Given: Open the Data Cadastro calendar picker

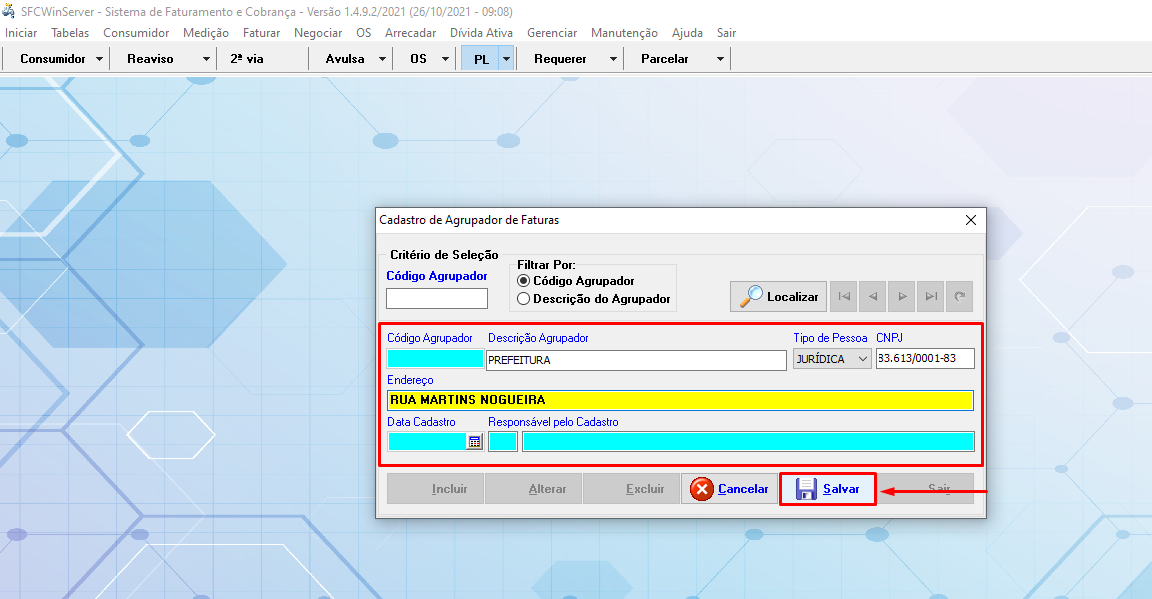Looking at the screenshot, I should coord(475,441).
